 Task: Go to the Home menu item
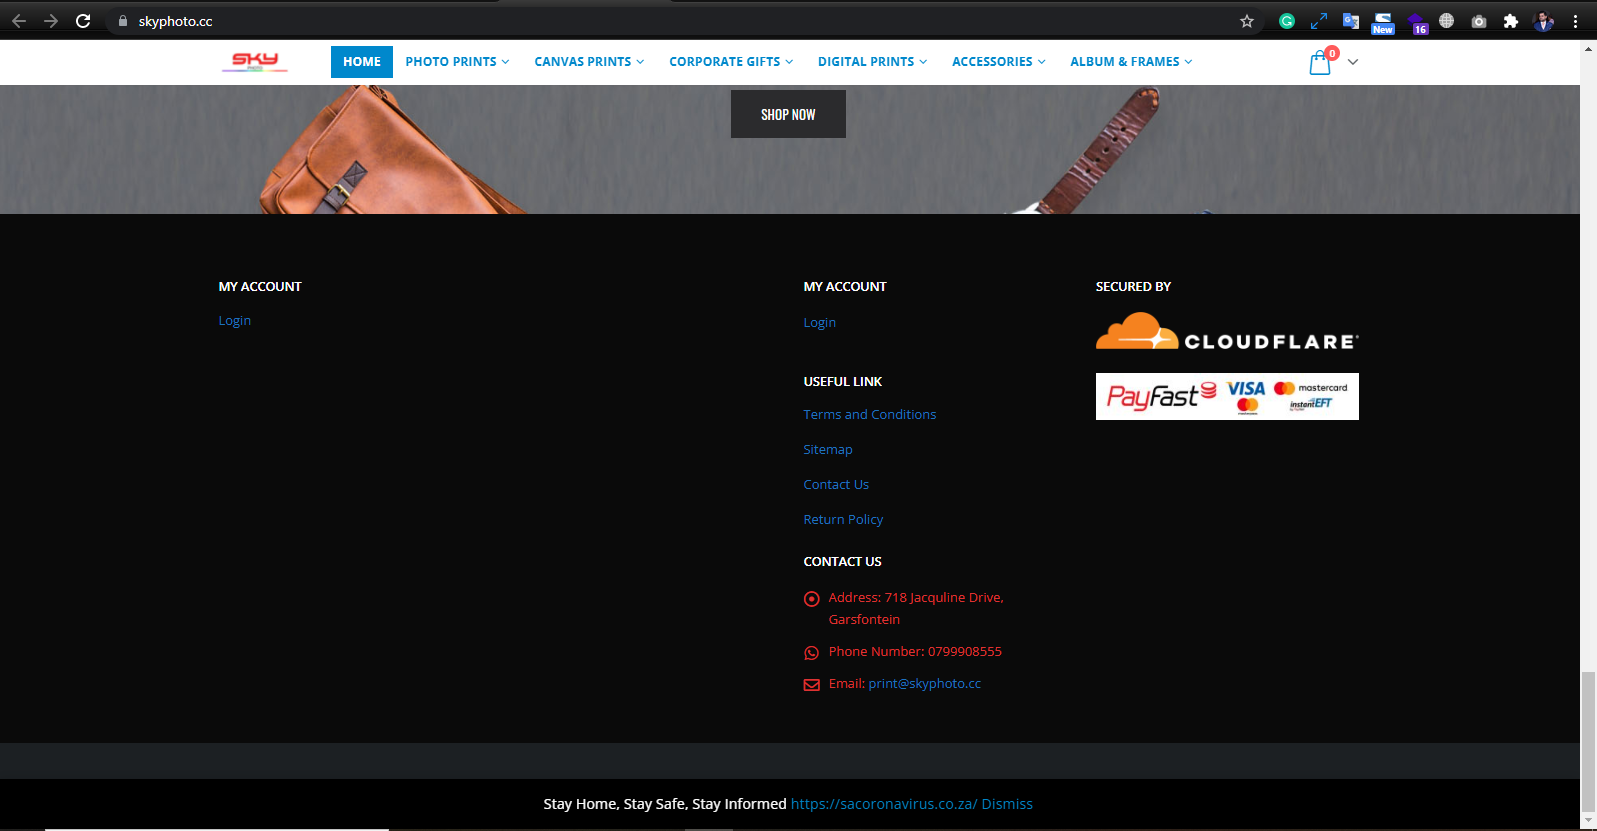(362, 62)
